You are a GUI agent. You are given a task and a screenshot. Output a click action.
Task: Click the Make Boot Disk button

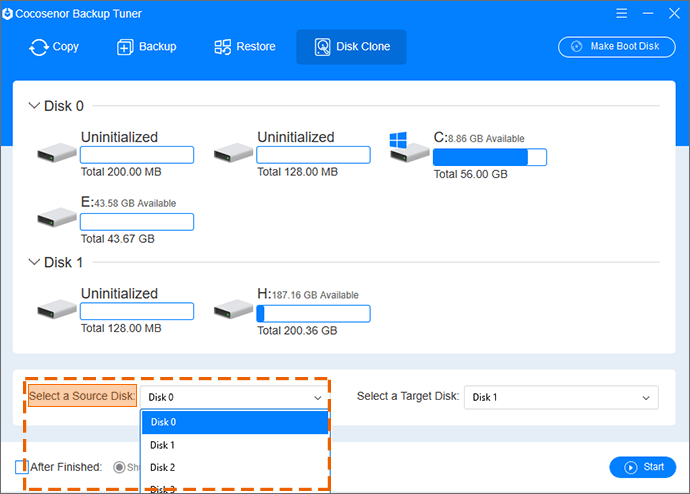click(617, 47)
